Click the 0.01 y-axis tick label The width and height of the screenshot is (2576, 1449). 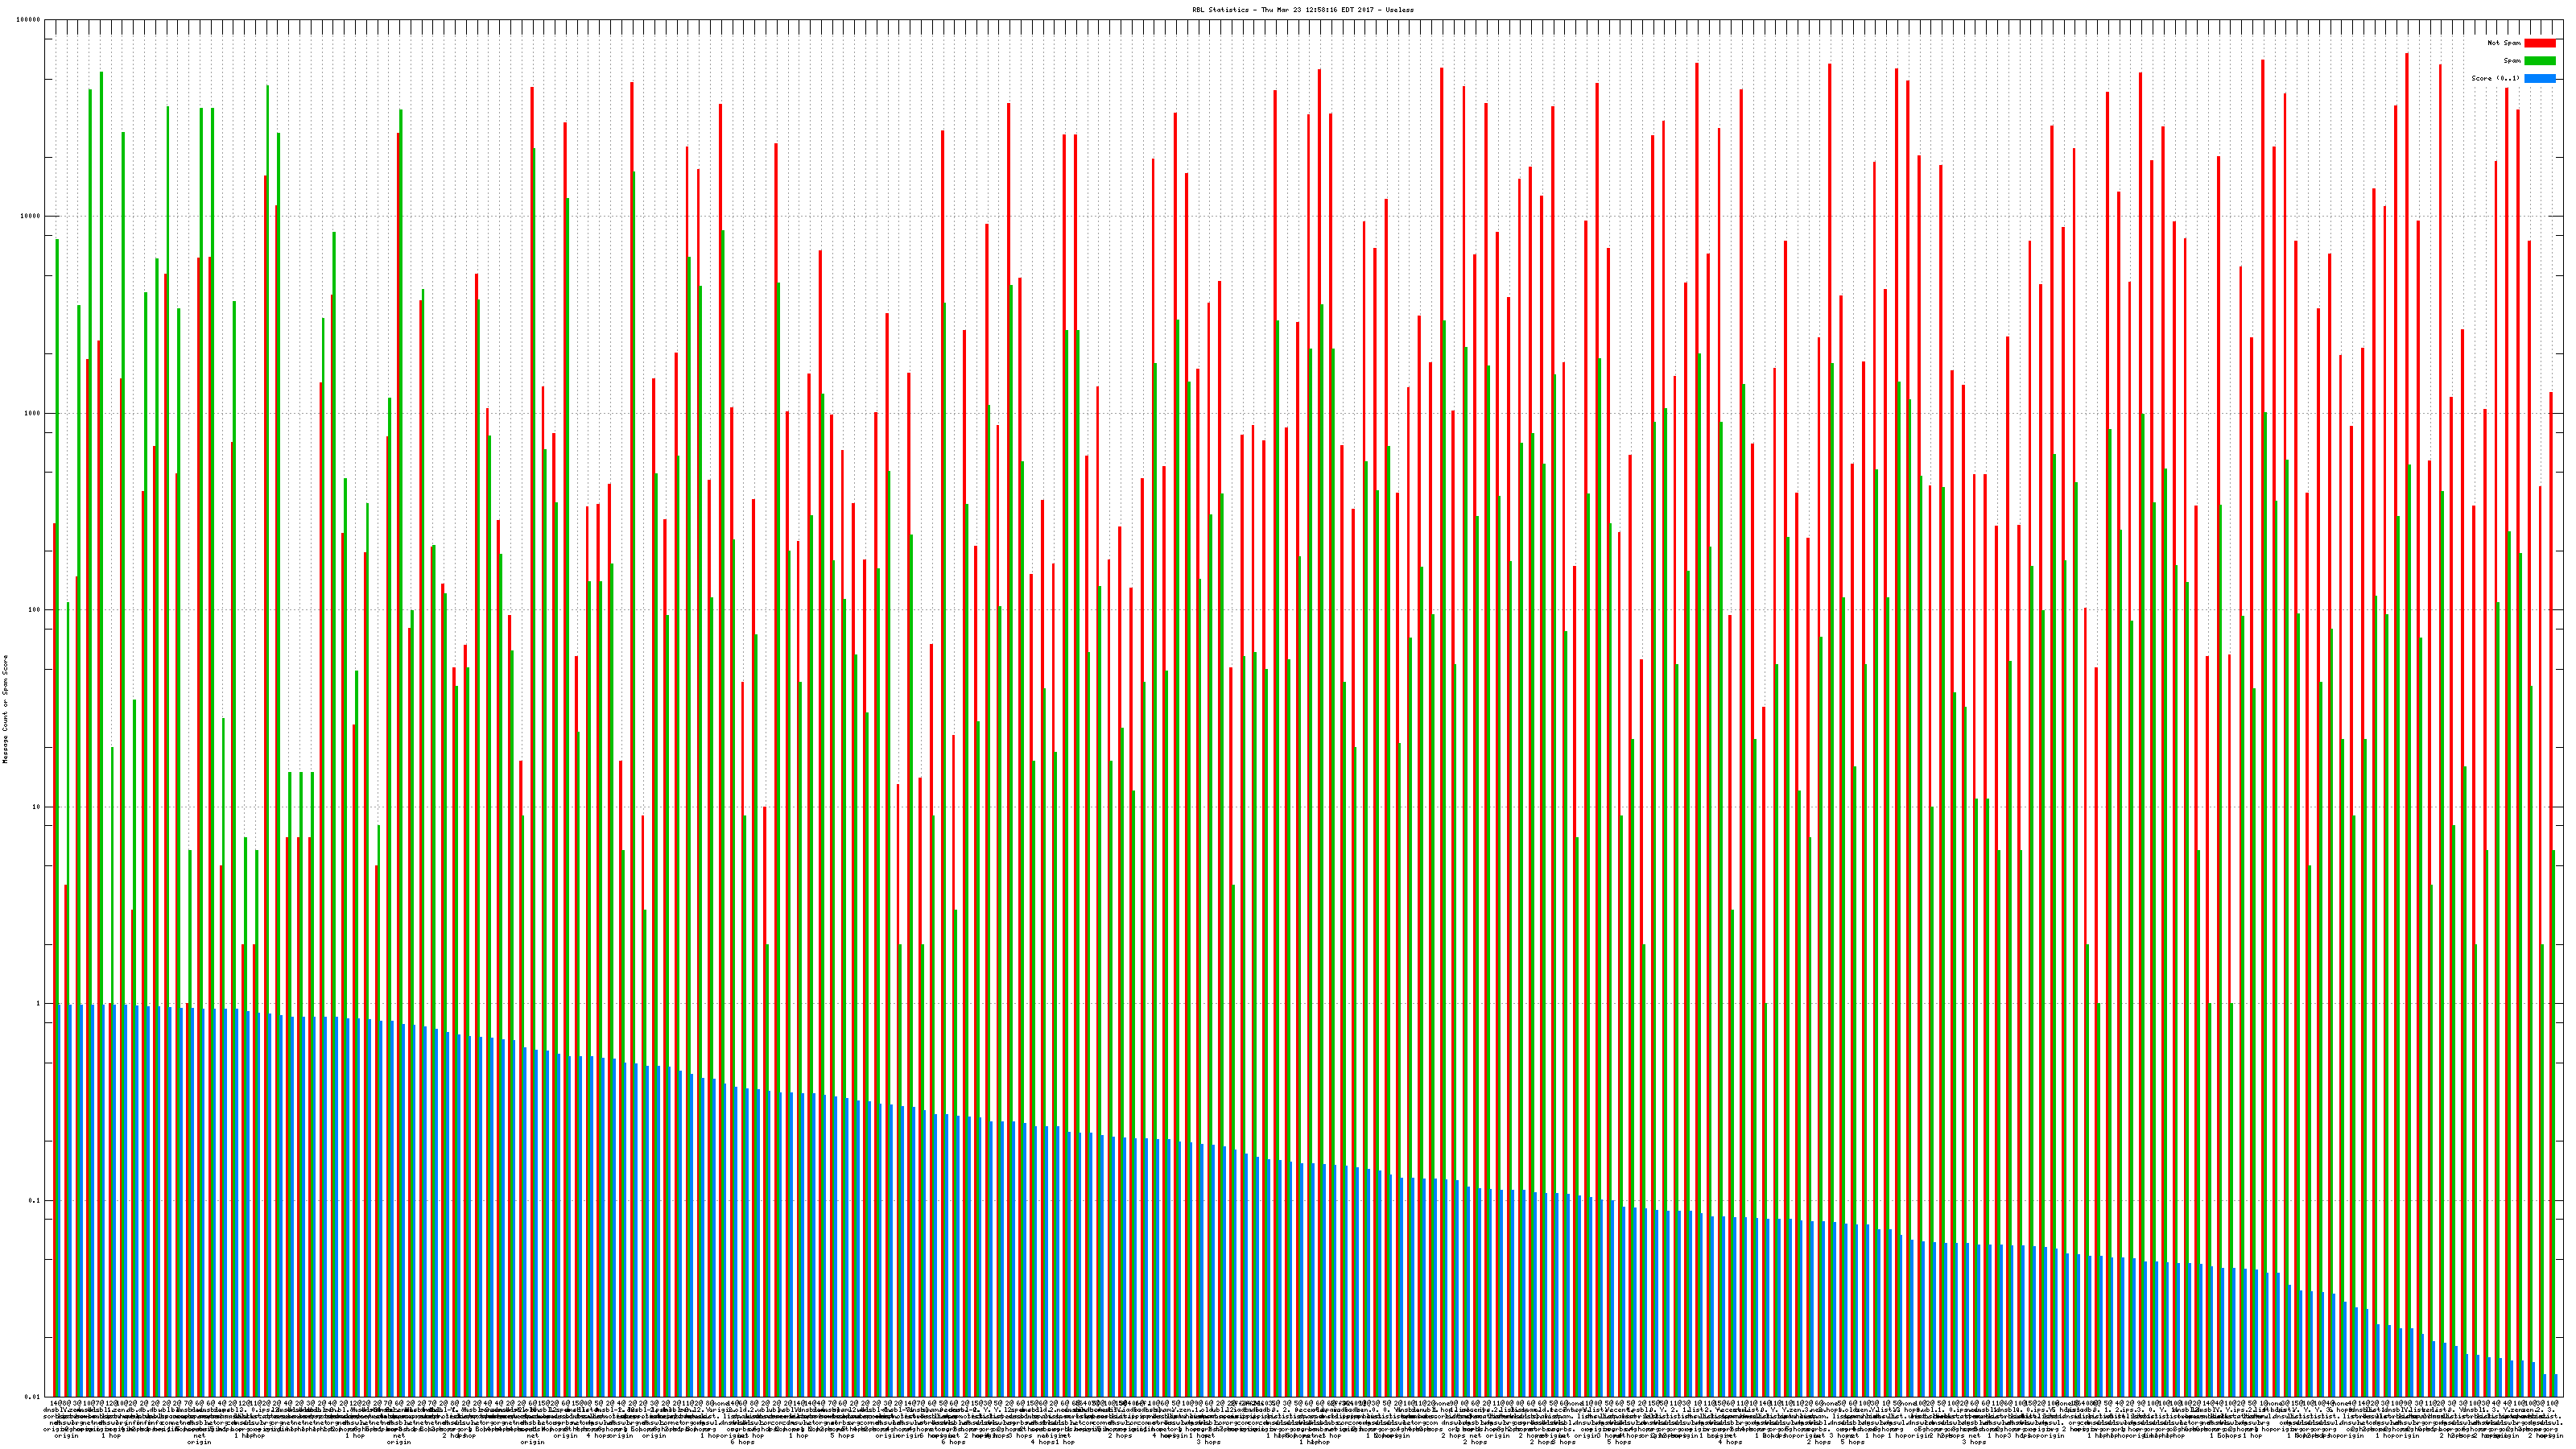[33, 1397]
